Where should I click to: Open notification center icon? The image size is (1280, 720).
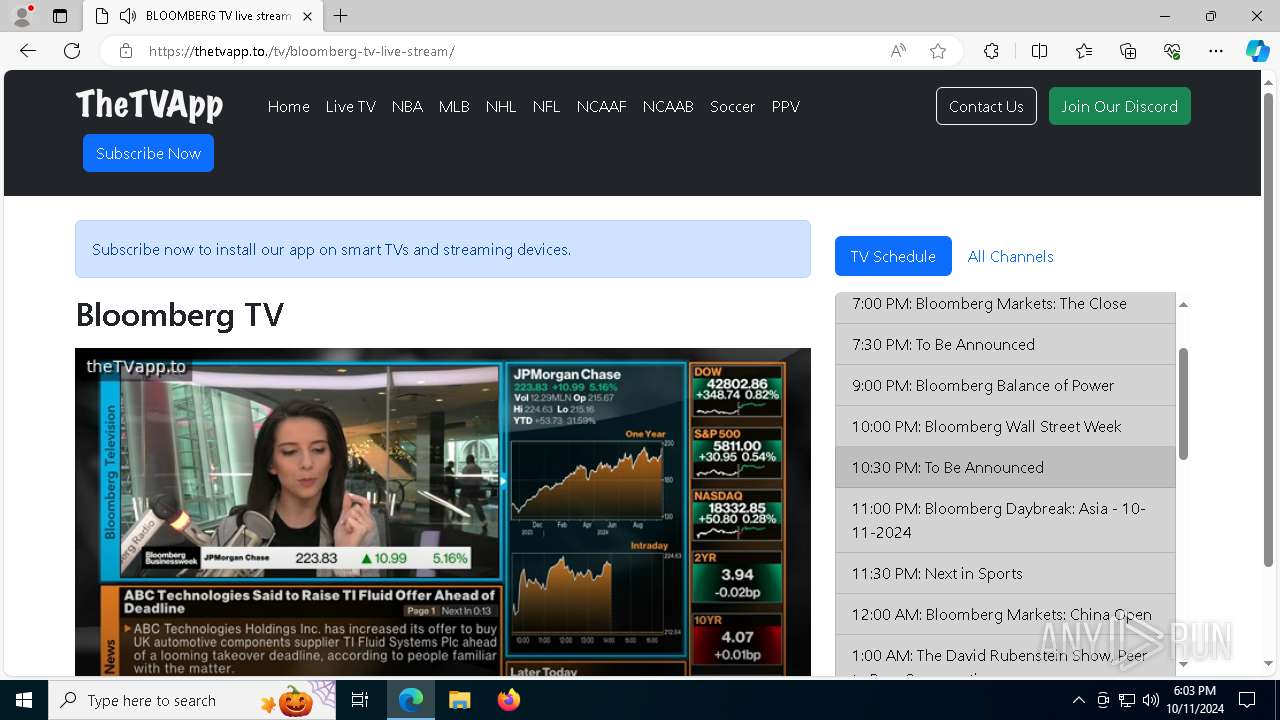pos(1247,700)
